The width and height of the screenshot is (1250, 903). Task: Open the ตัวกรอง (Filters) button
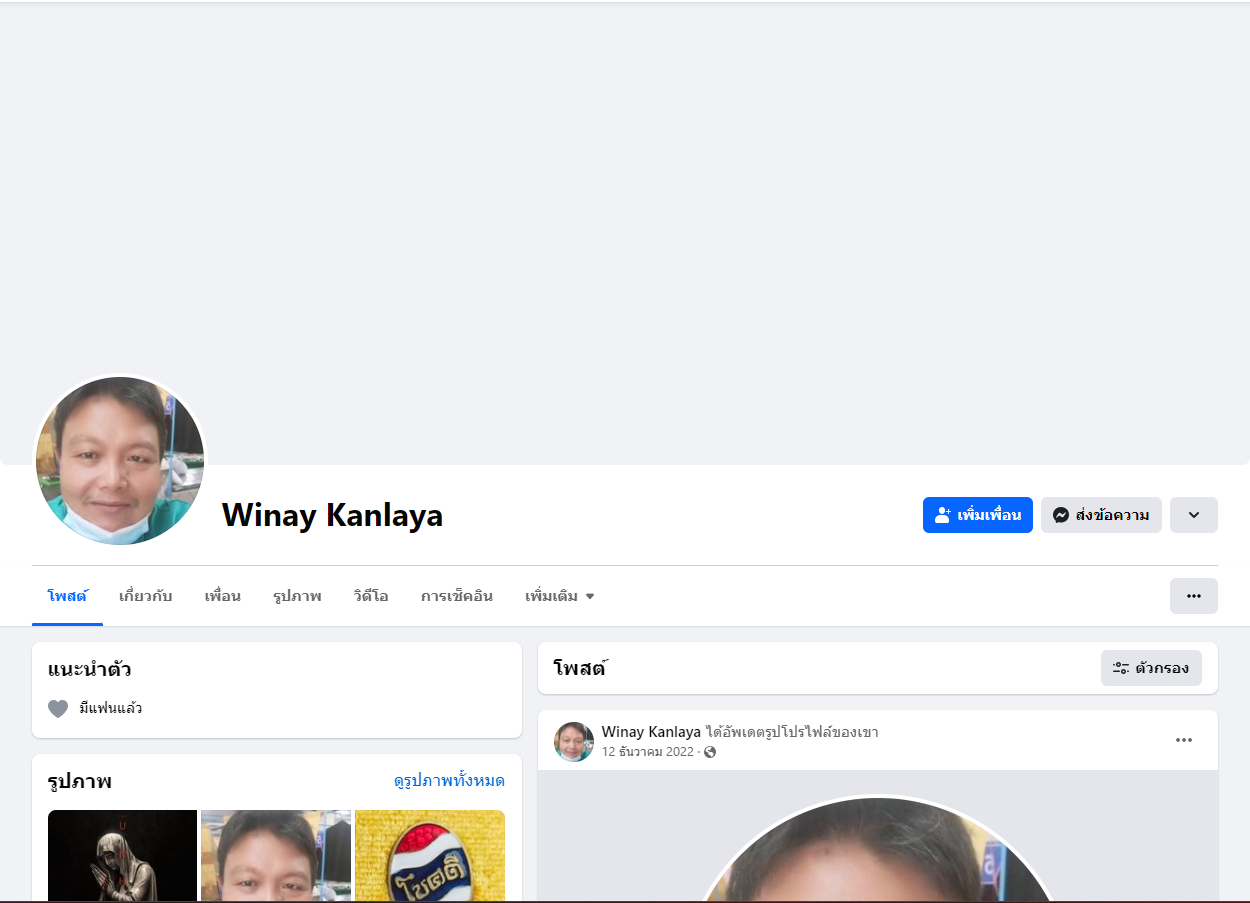point(1151,668)
